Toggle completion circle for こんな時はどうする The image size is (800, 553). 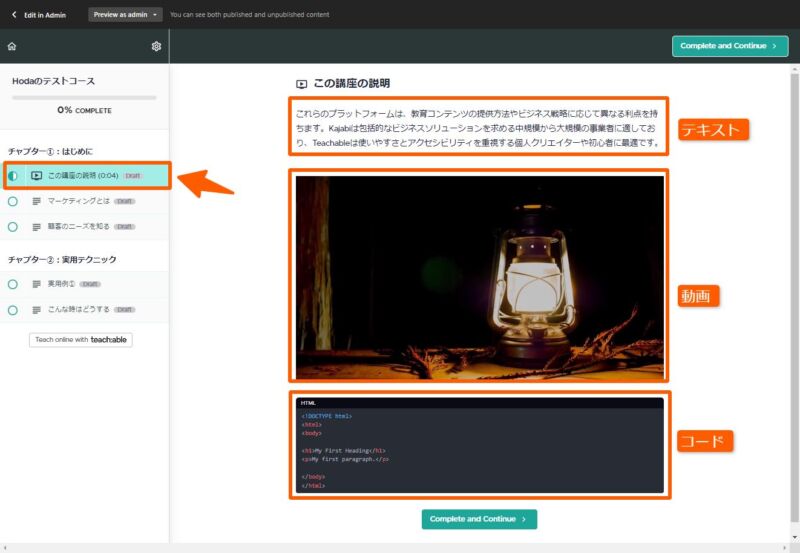coord(13,310)
